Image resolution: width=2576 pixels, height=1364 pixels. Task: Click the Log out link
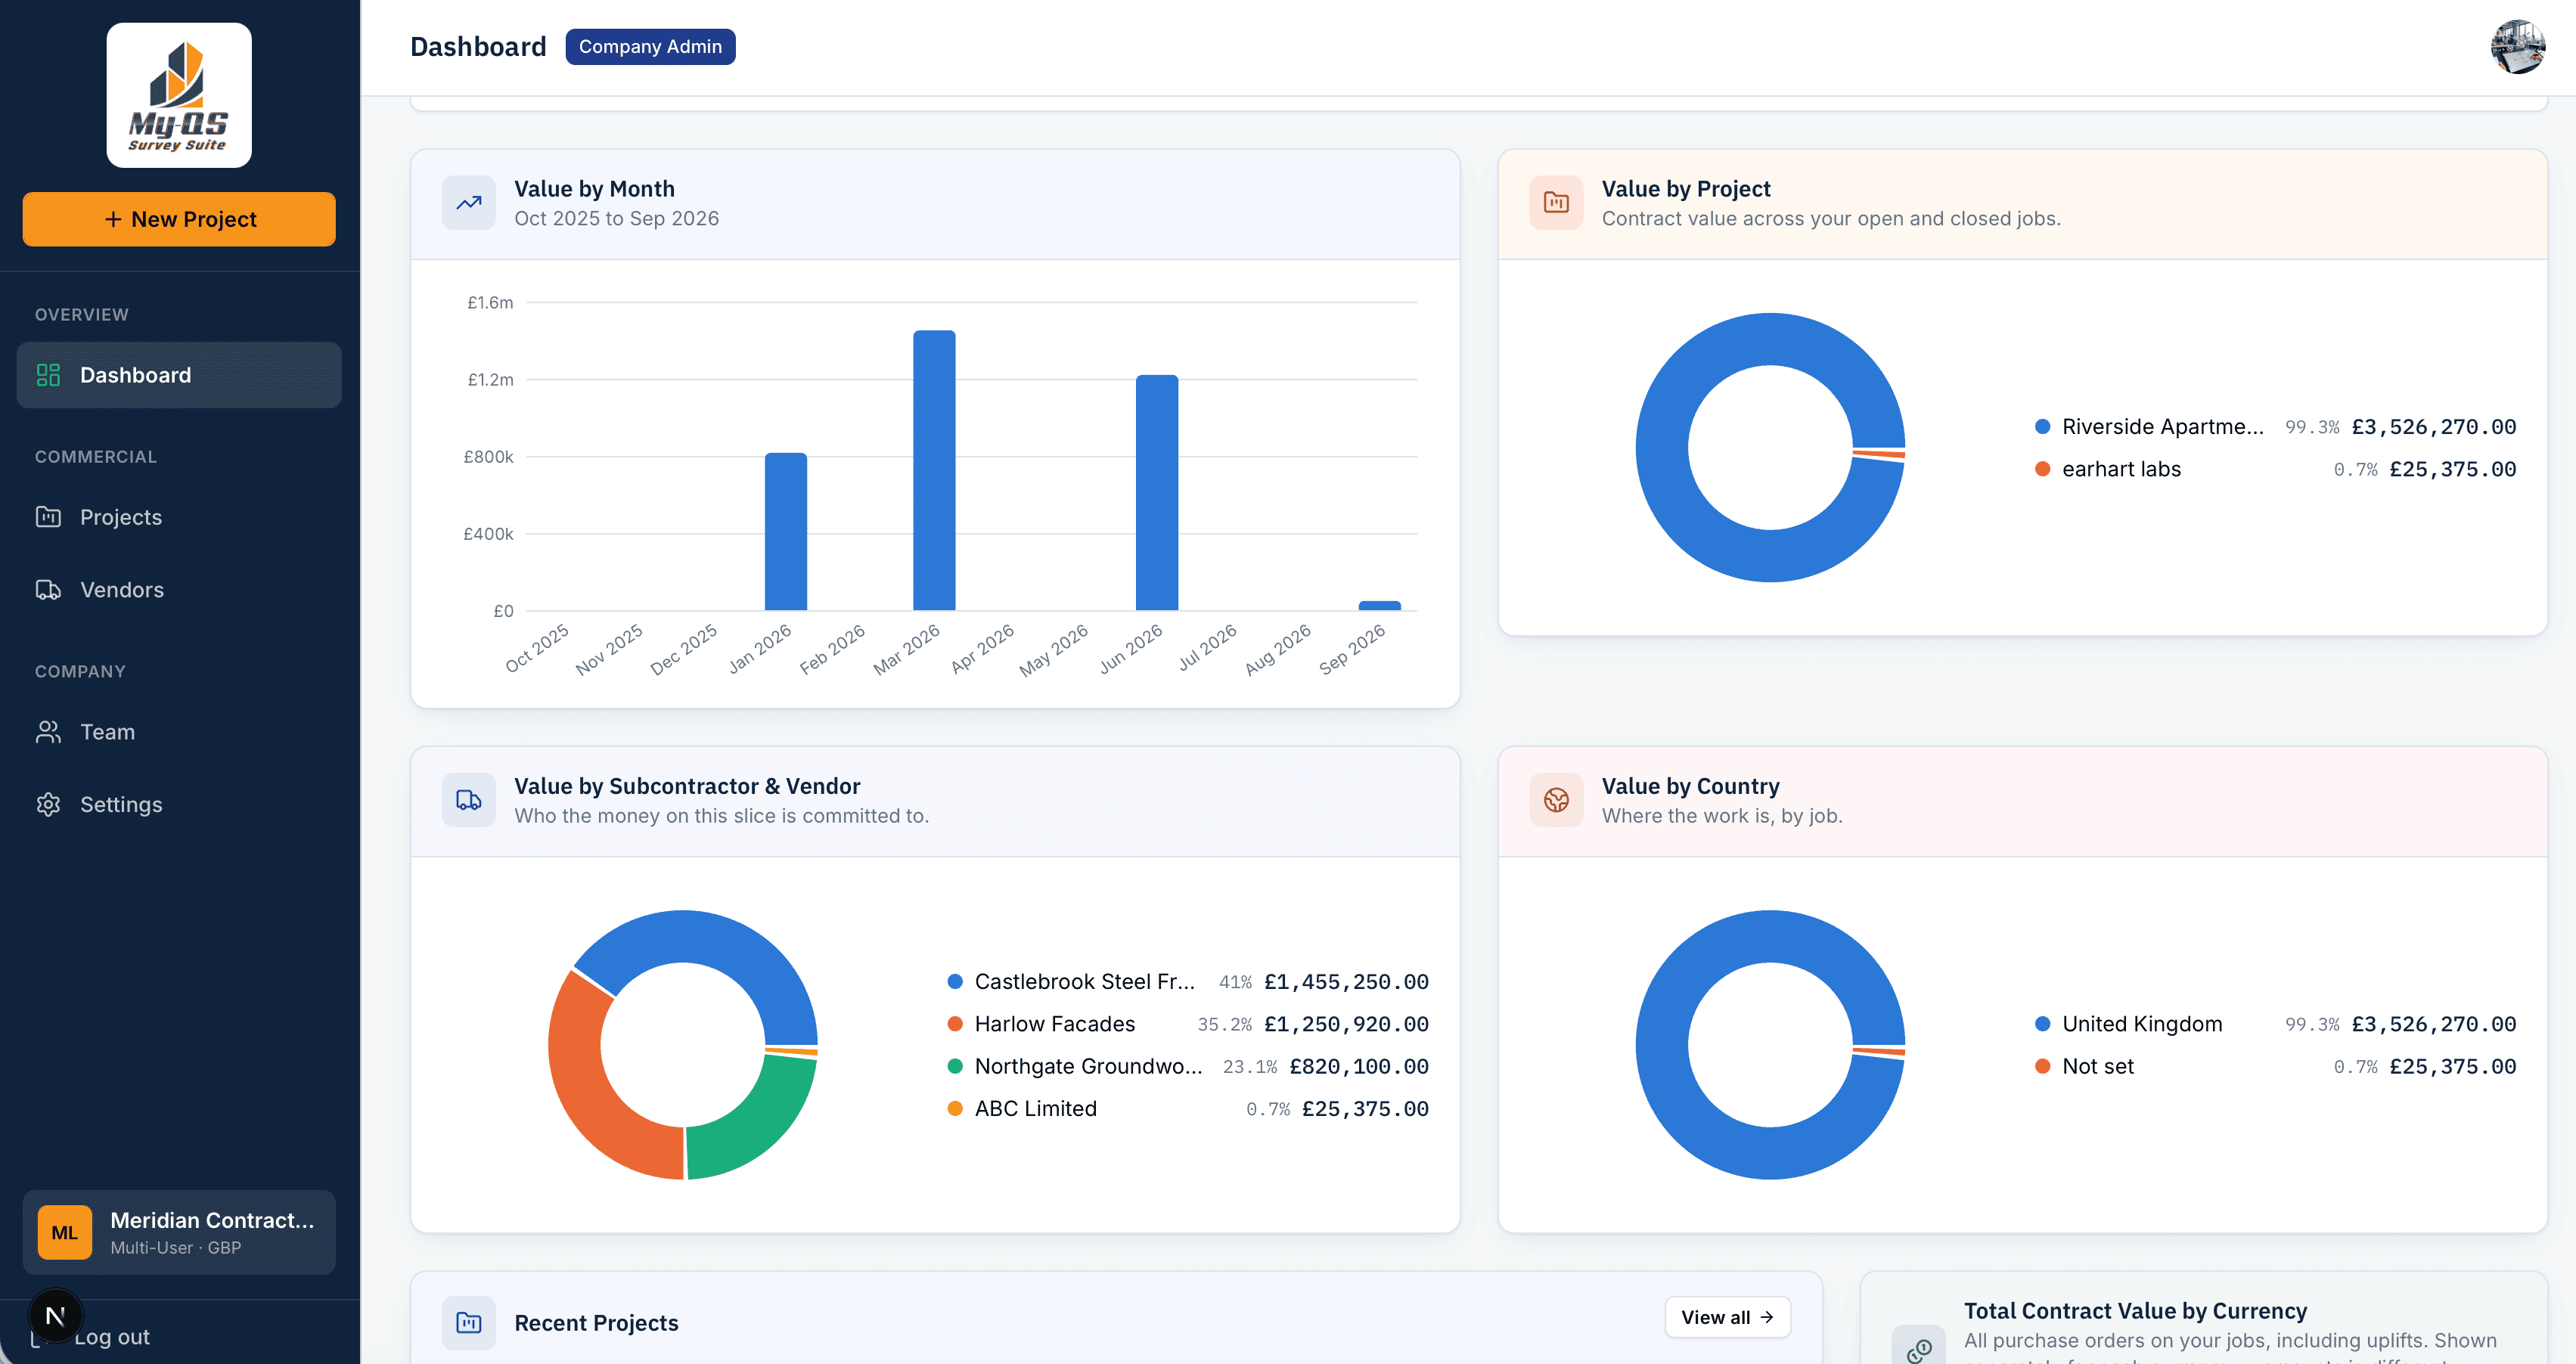(112, 1337)
